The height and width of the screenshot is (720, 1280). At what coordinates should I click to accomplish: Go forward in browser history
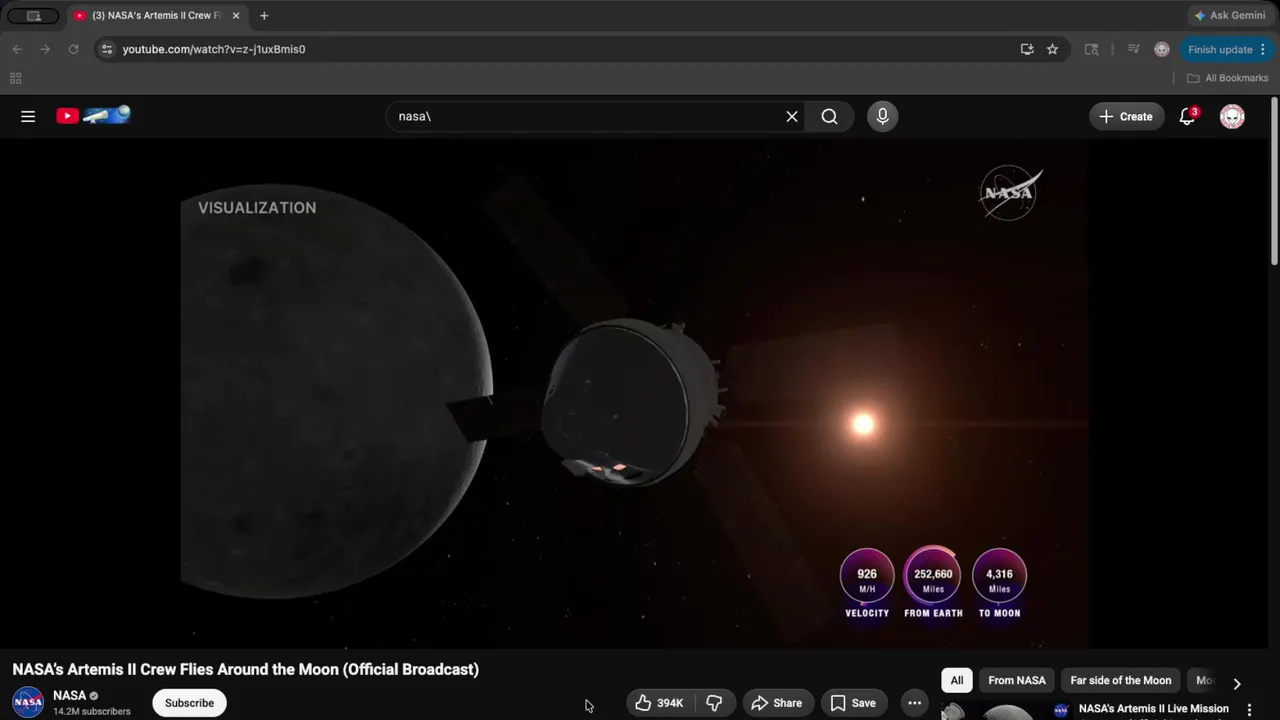pyautogui.click(x=45, y=49)
